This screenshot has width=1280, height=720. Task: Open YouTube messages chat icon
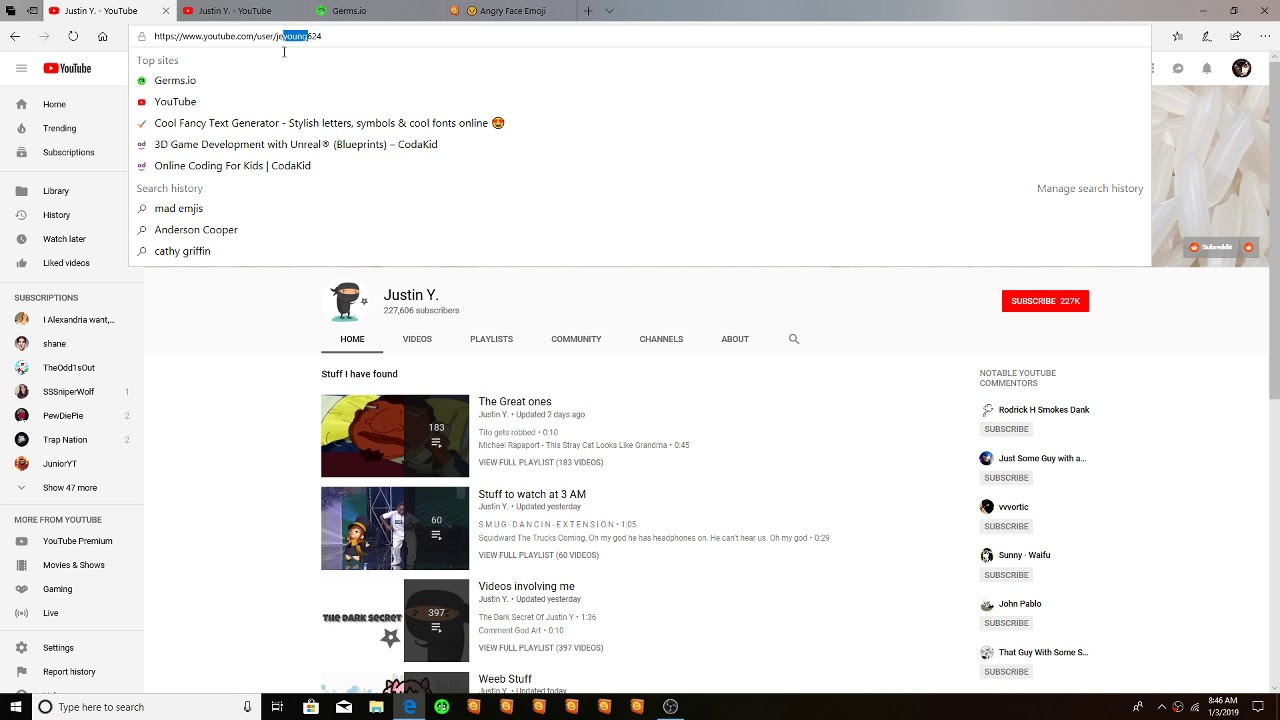[1178, 68]
